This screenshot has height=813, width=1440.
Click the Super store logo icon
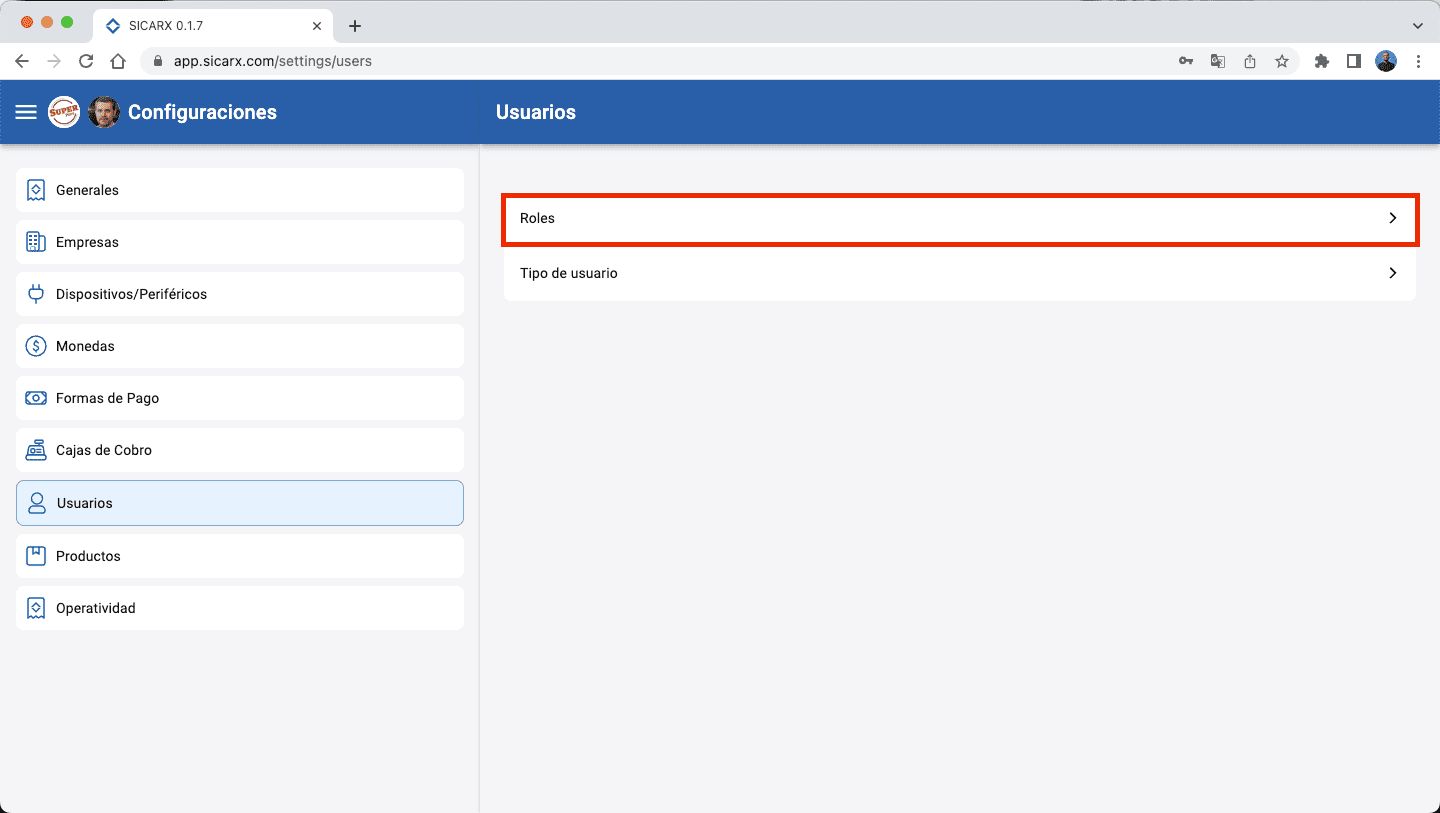[x=64, y=112]
